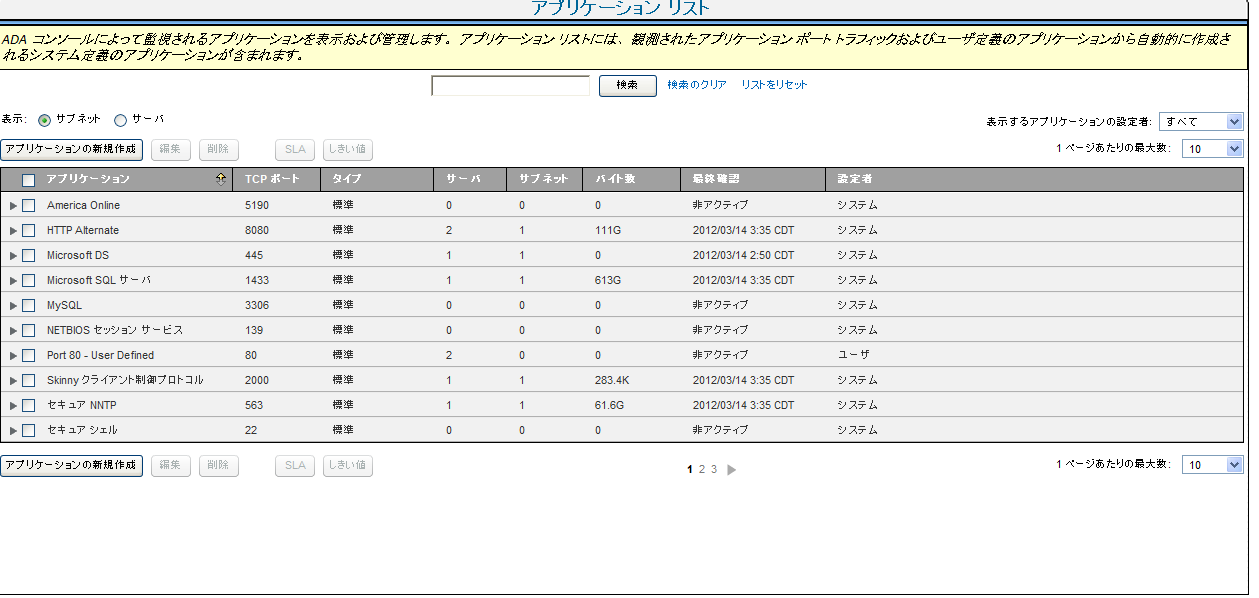Expand the HTTP Alternate row
Viewport: 1259px width, 598px height.
[13, 230]
